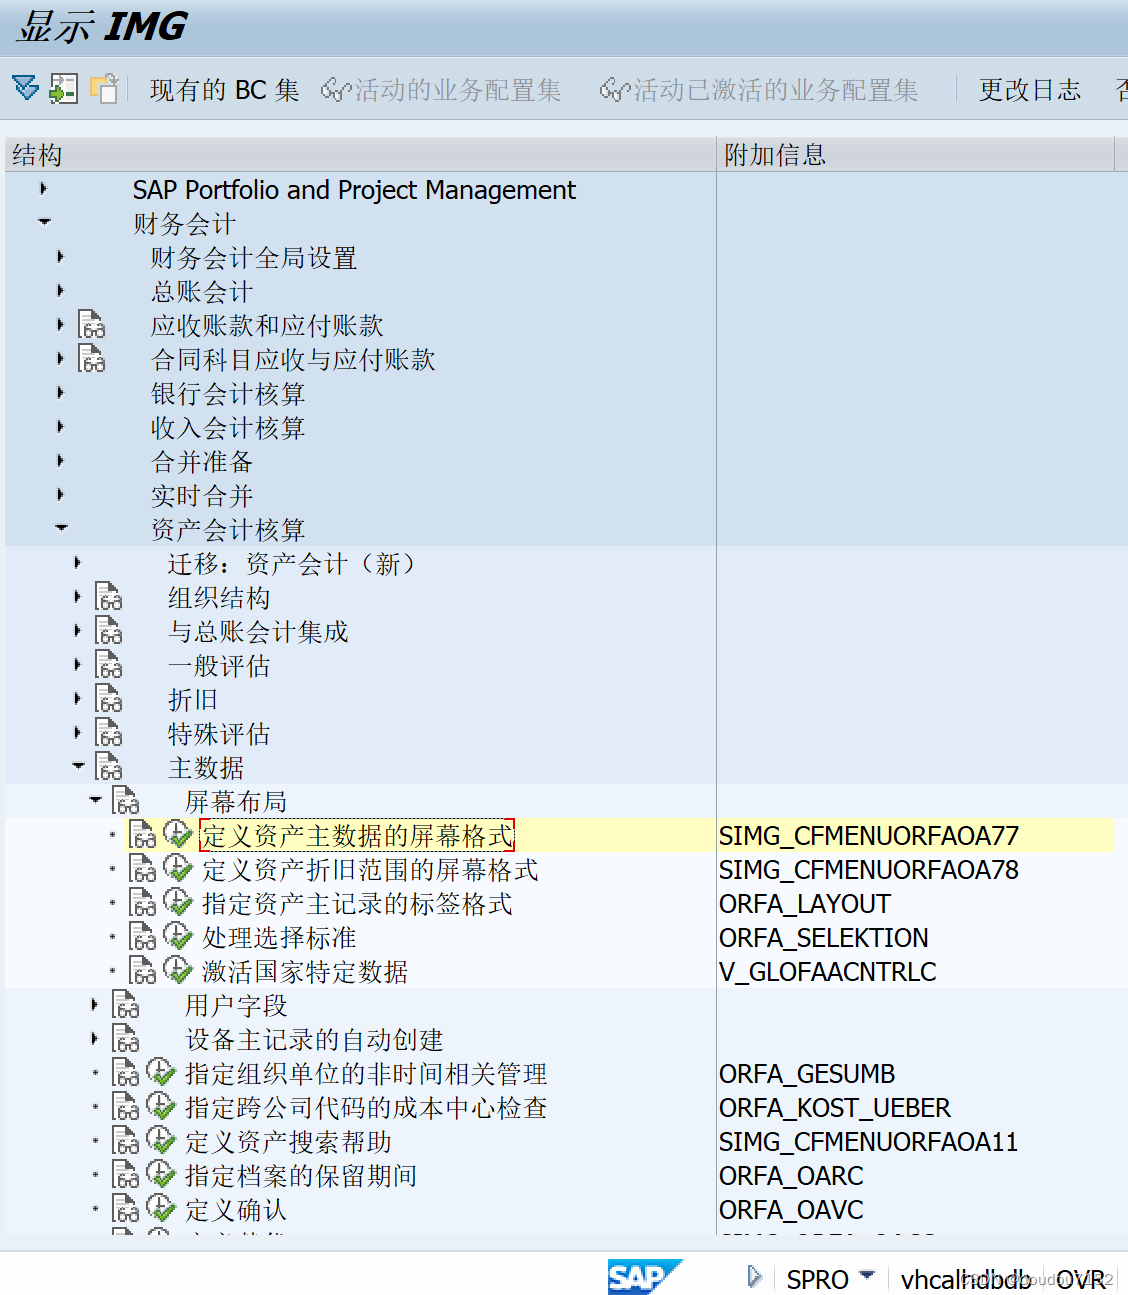Click 现有的 BC 集 button
1128x1295 pixels.
224,90
